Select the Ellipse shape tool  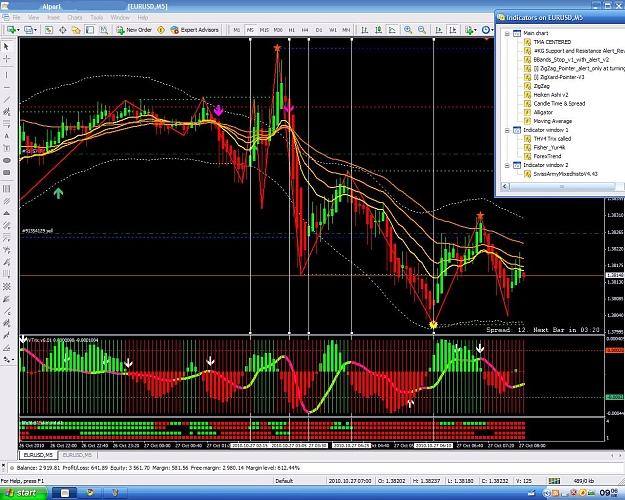coord(6,160)
